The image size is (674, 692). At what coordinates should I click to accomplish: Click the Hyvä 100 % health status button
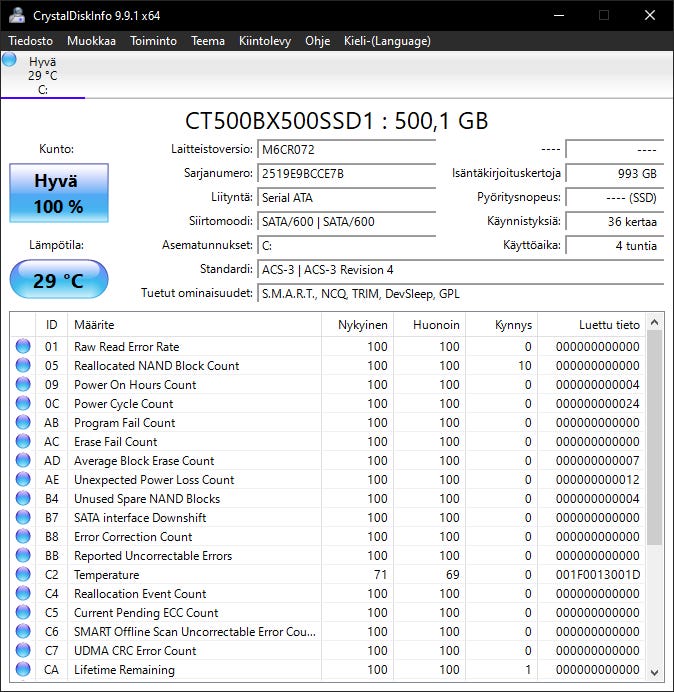click(59, 193)
